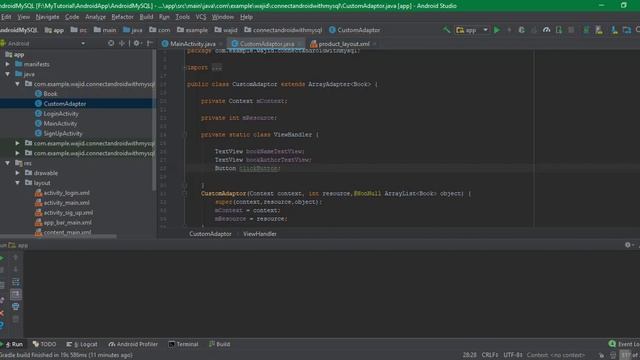640x360 pixels.
Task: Open the SDK Manager icon
Action: (x=614, y=30)
